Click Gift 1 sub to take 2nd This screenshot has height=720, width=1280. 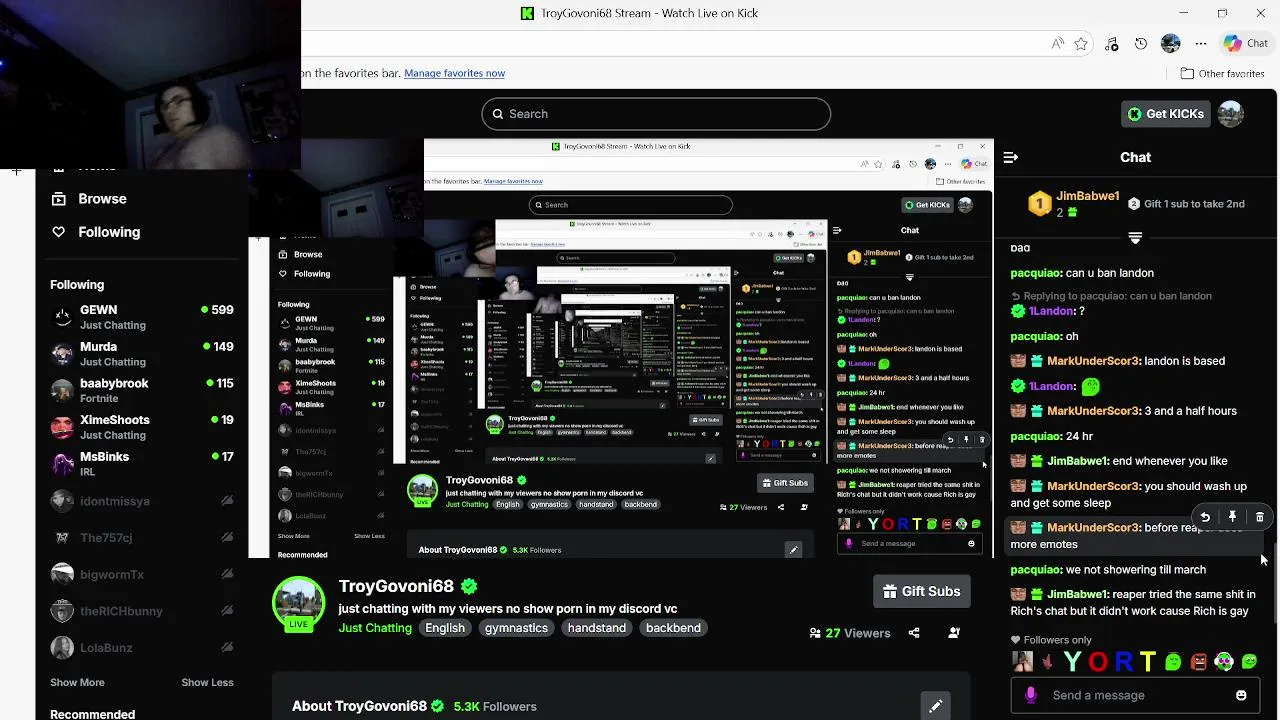1186,204
